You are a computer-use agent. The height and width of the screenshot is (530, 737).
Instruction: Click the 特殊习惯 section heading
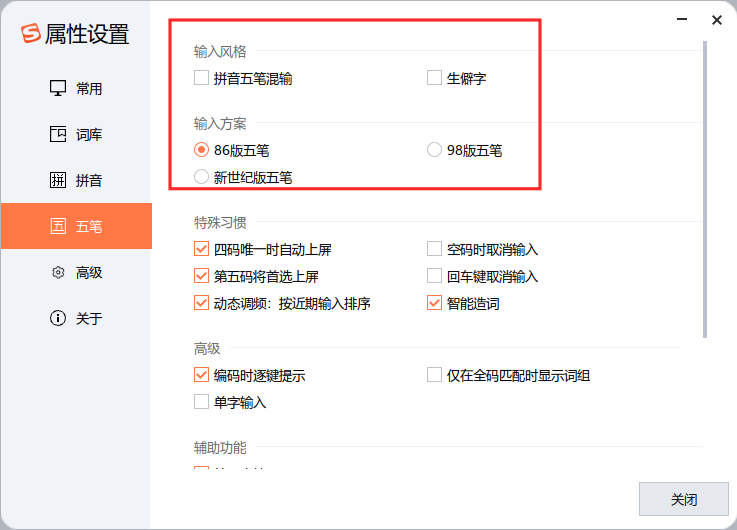(x=220, y=222)
